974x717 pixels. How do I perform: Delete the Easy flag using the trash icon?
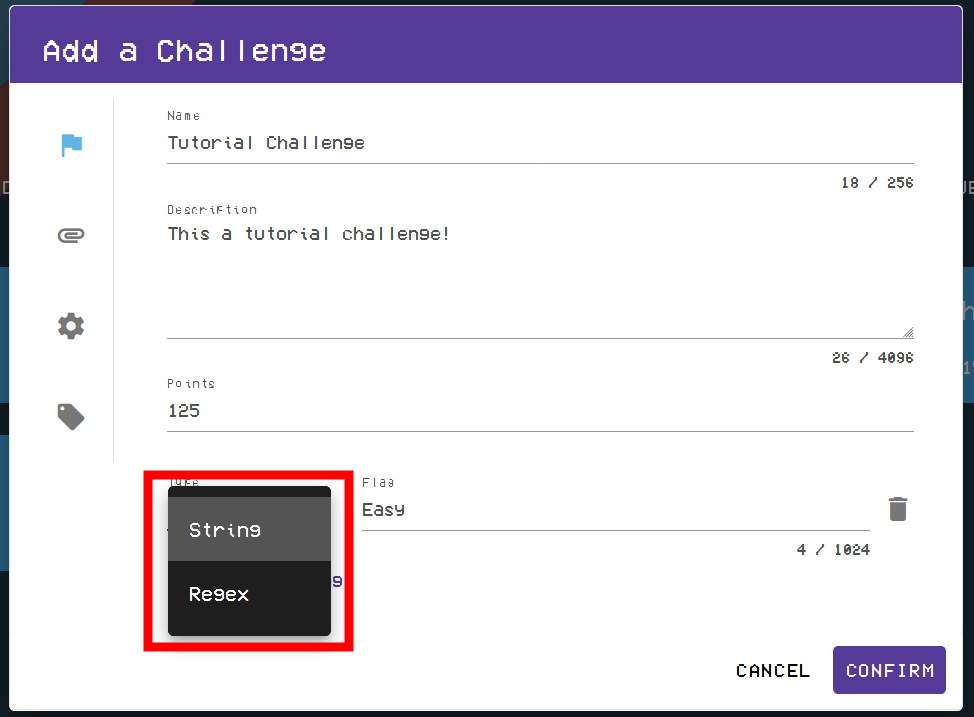coord(897,508)
